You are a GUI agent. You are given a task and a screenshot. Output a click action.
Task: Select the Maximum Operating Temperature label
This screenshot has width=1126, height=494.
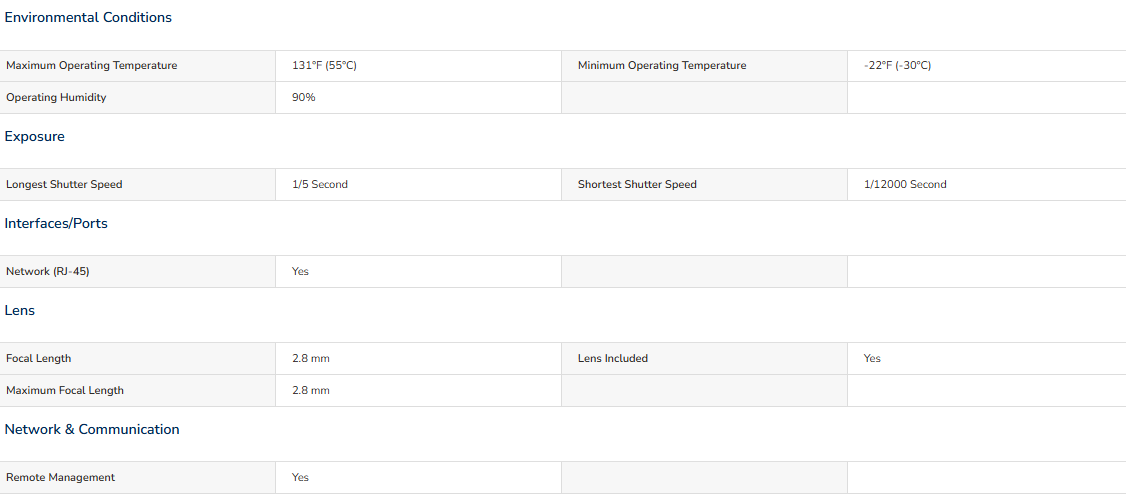click(x=91, y=66)
